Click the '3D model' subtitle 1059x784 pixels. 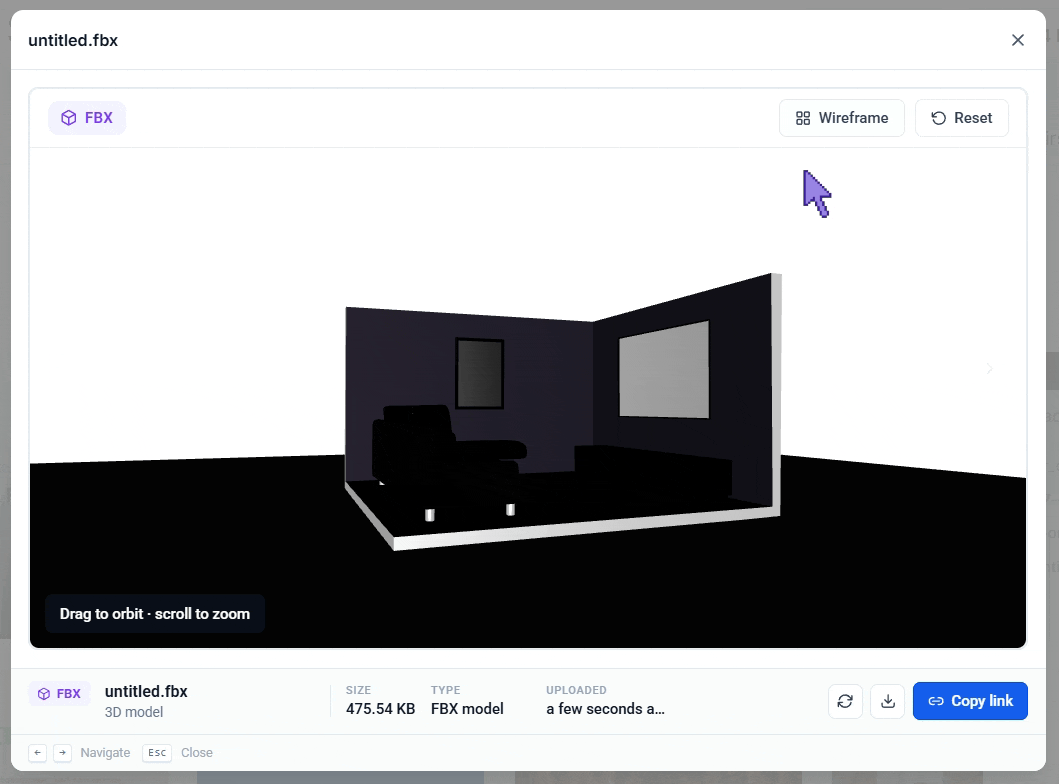[134, 712]
